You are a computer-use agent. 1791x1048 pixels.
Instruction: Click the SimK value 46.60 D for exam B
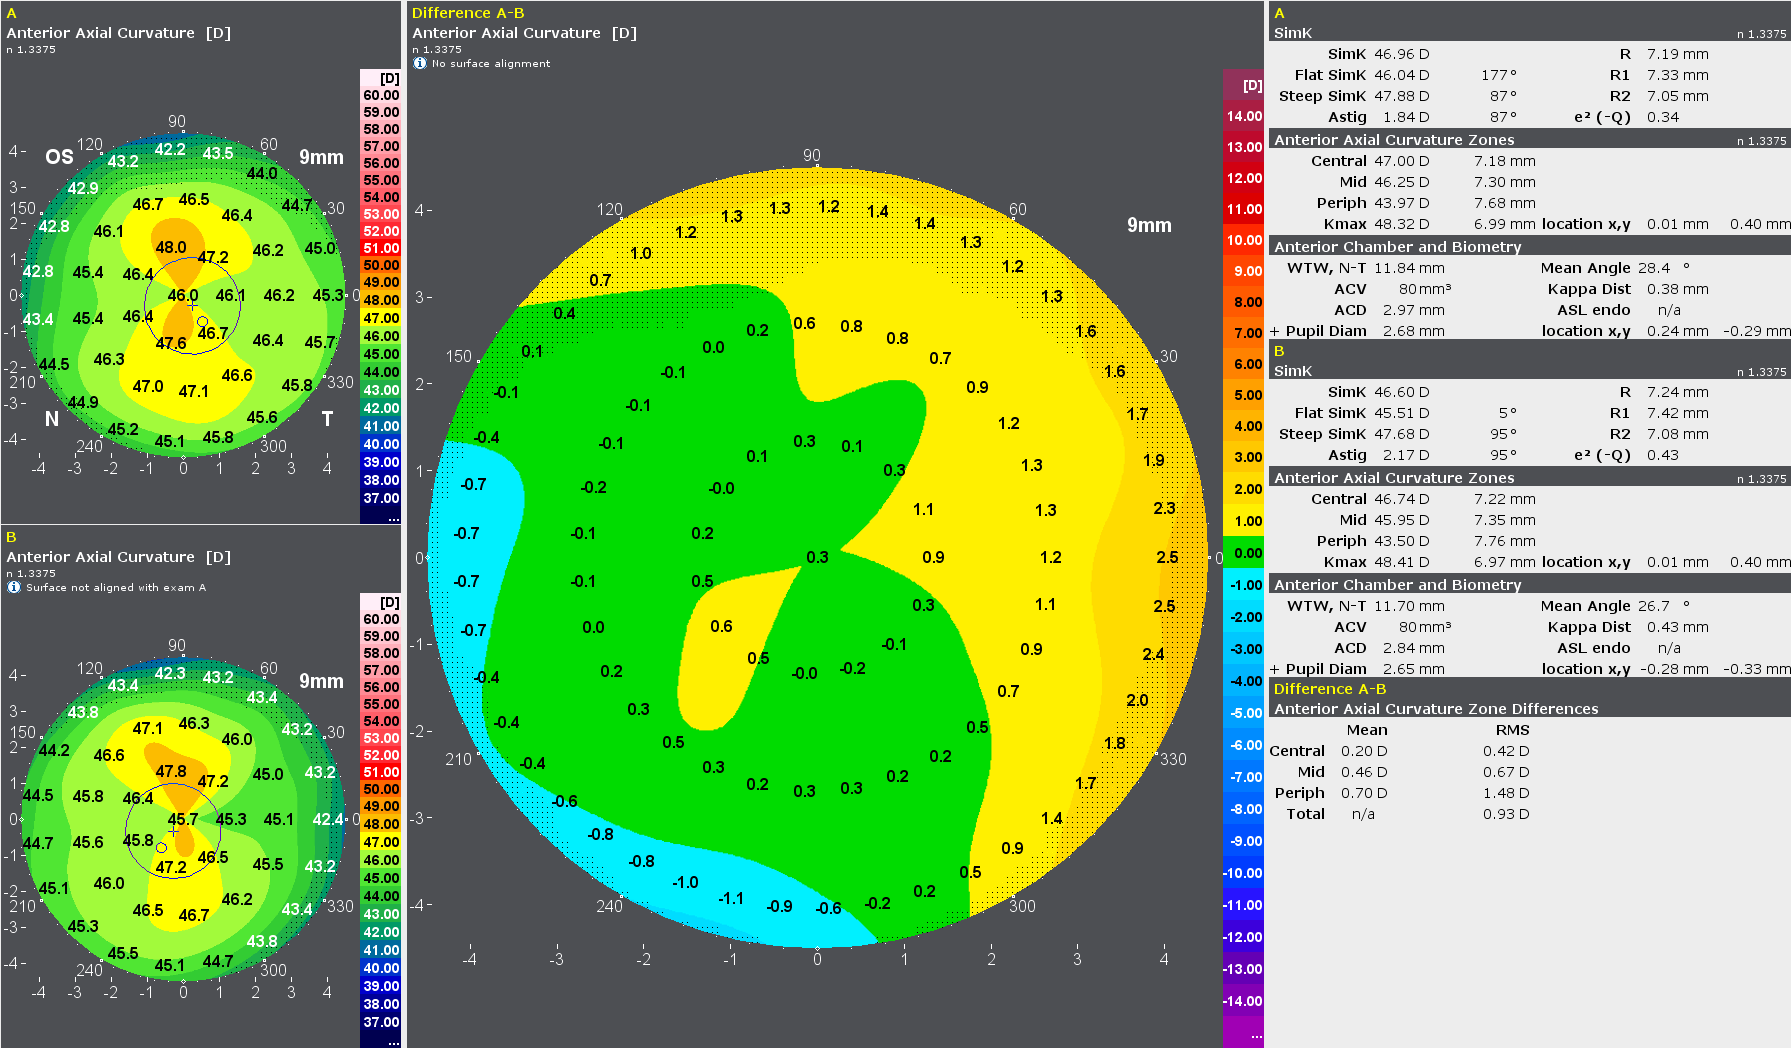click(x=1401, y=392)
